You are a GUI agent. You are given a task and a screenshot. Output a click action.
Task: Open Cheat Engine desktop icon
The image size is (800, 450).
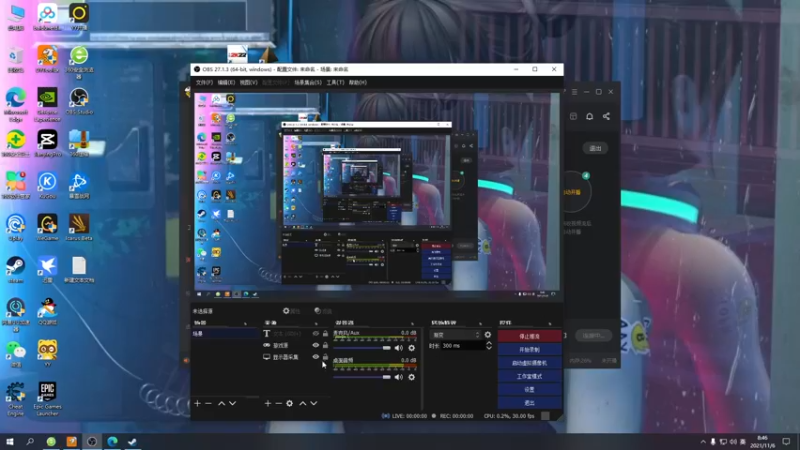[x=16, y=399]
